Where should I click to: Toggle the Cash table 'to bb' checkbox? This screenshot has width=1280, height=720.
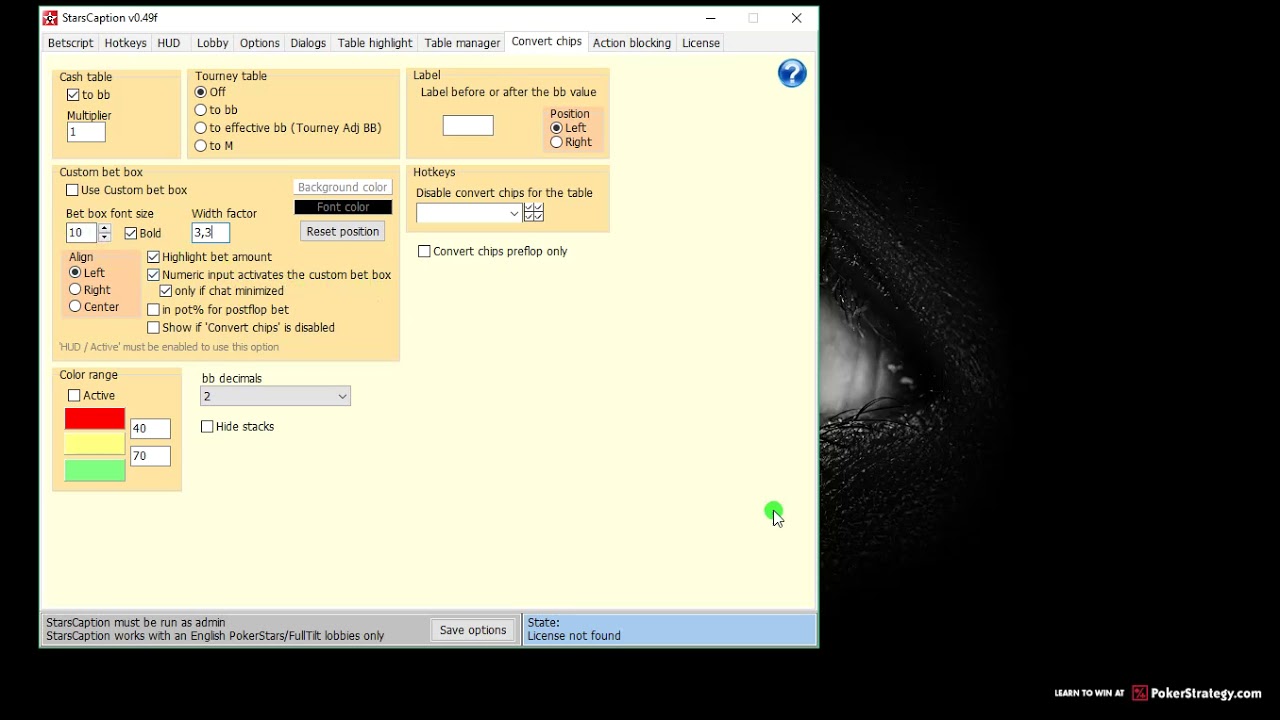(73, 95)
